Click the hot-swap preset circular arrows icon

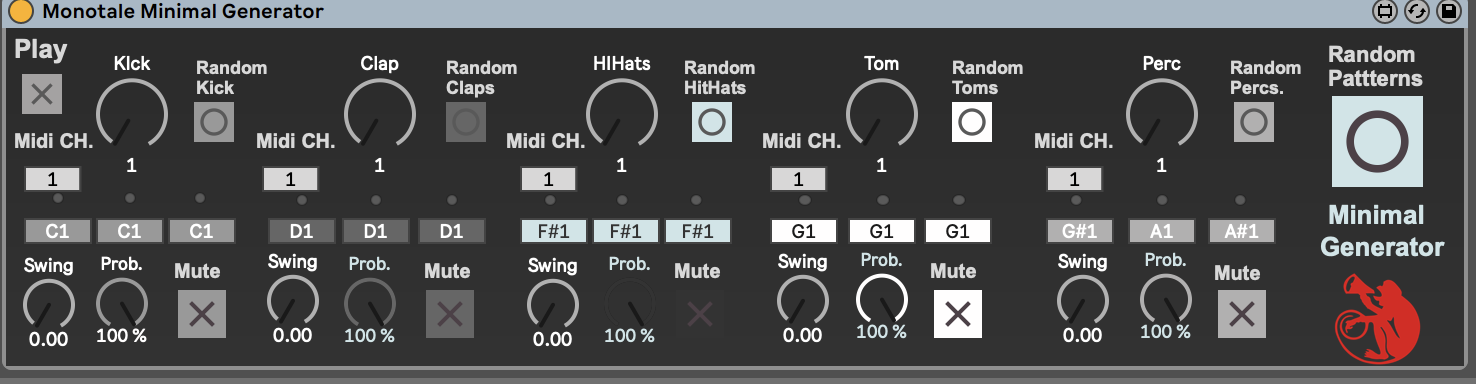[x=1416, y=12]
